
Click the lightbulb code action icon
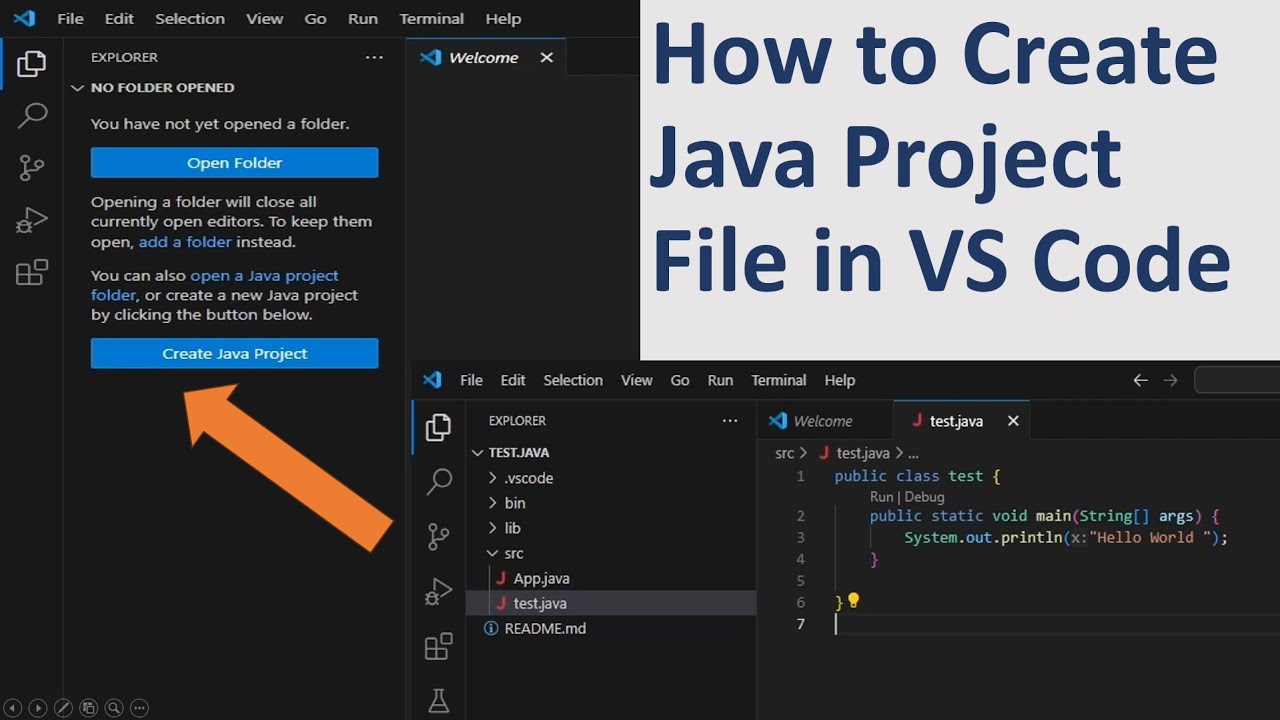click(854, 601)
